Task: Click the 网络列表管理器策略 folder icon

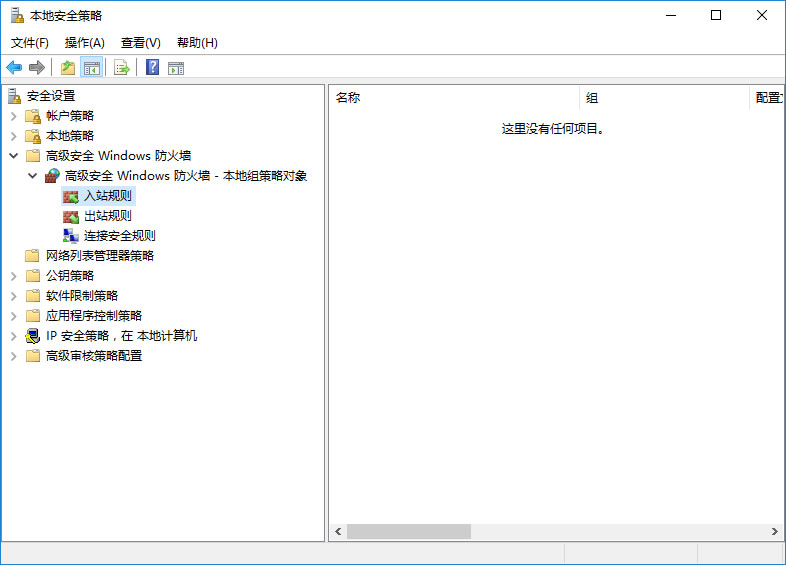Action: coord(32,256)
